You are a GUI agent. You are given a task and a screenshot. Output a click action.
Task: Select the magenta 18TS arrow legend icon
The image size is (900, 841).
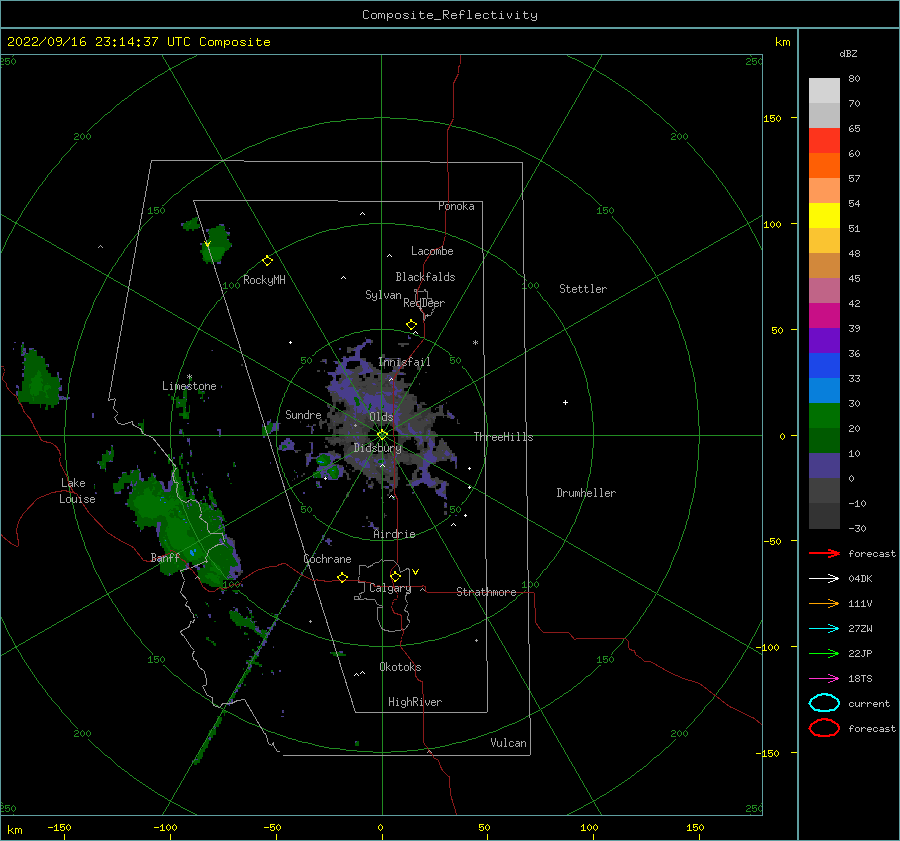click(824, 679)
